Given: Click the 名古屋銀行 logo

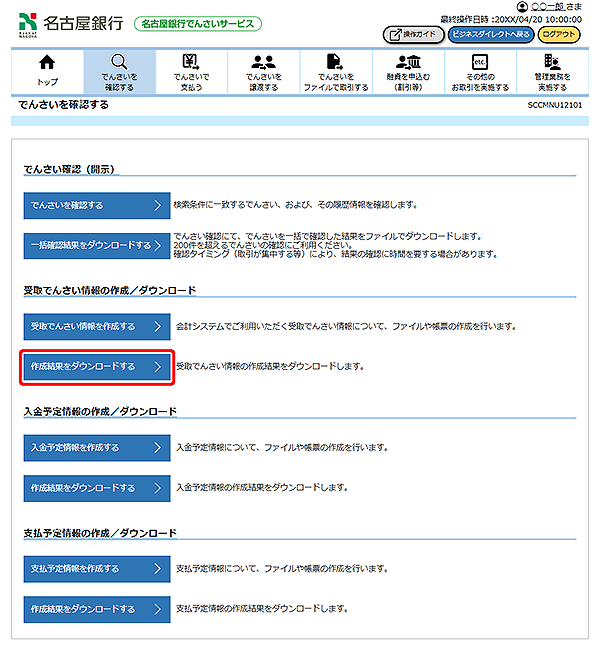Looking at the screenshot, I should pos(71,23).
